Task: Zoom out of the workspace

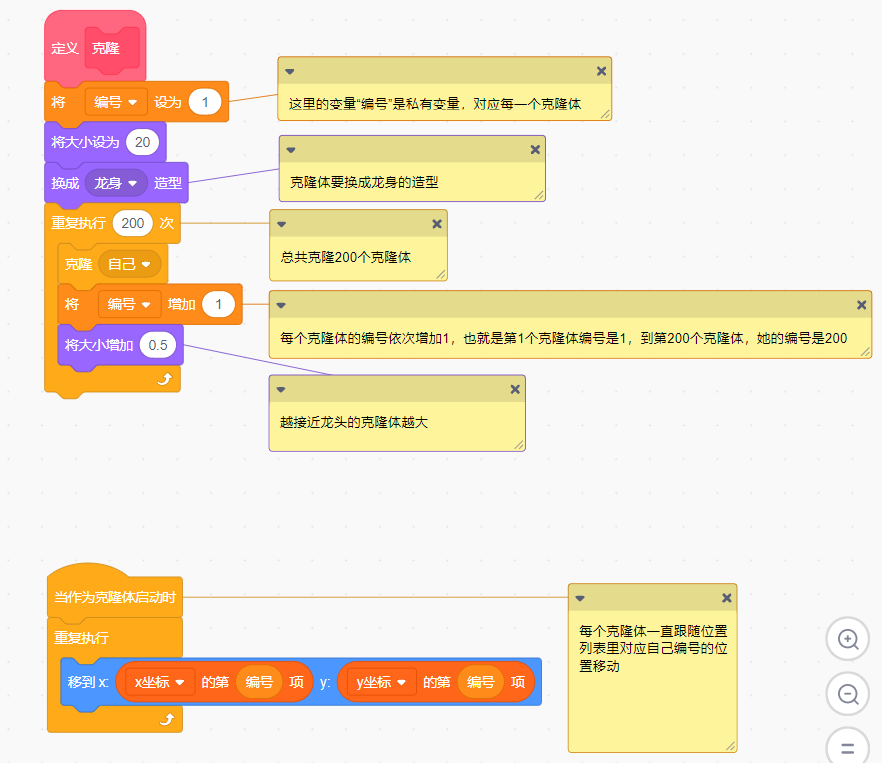Action: 847,693
